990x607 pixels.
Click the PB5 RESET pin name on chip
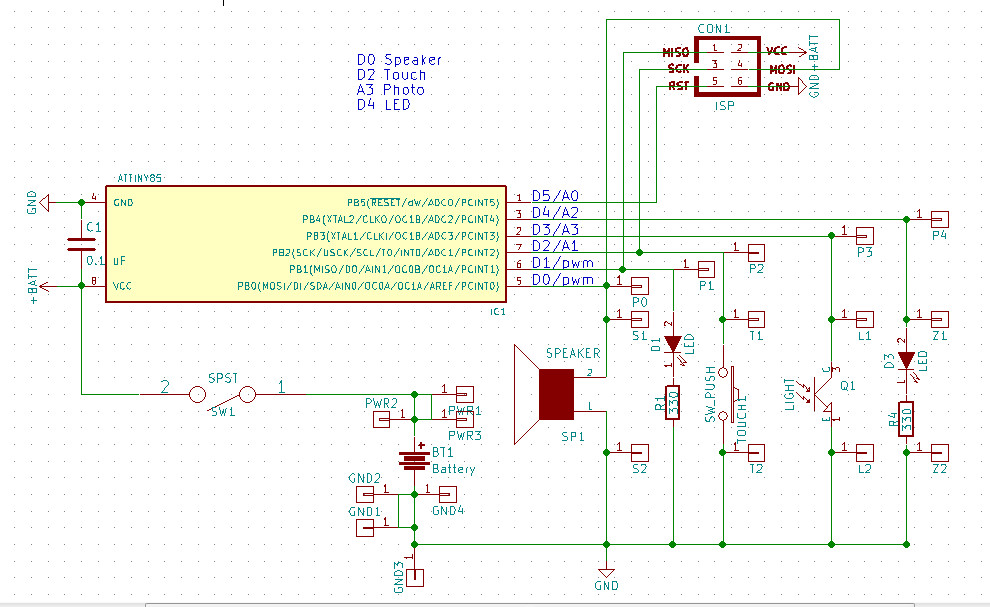pyautogui.click(x=423, y=203)
